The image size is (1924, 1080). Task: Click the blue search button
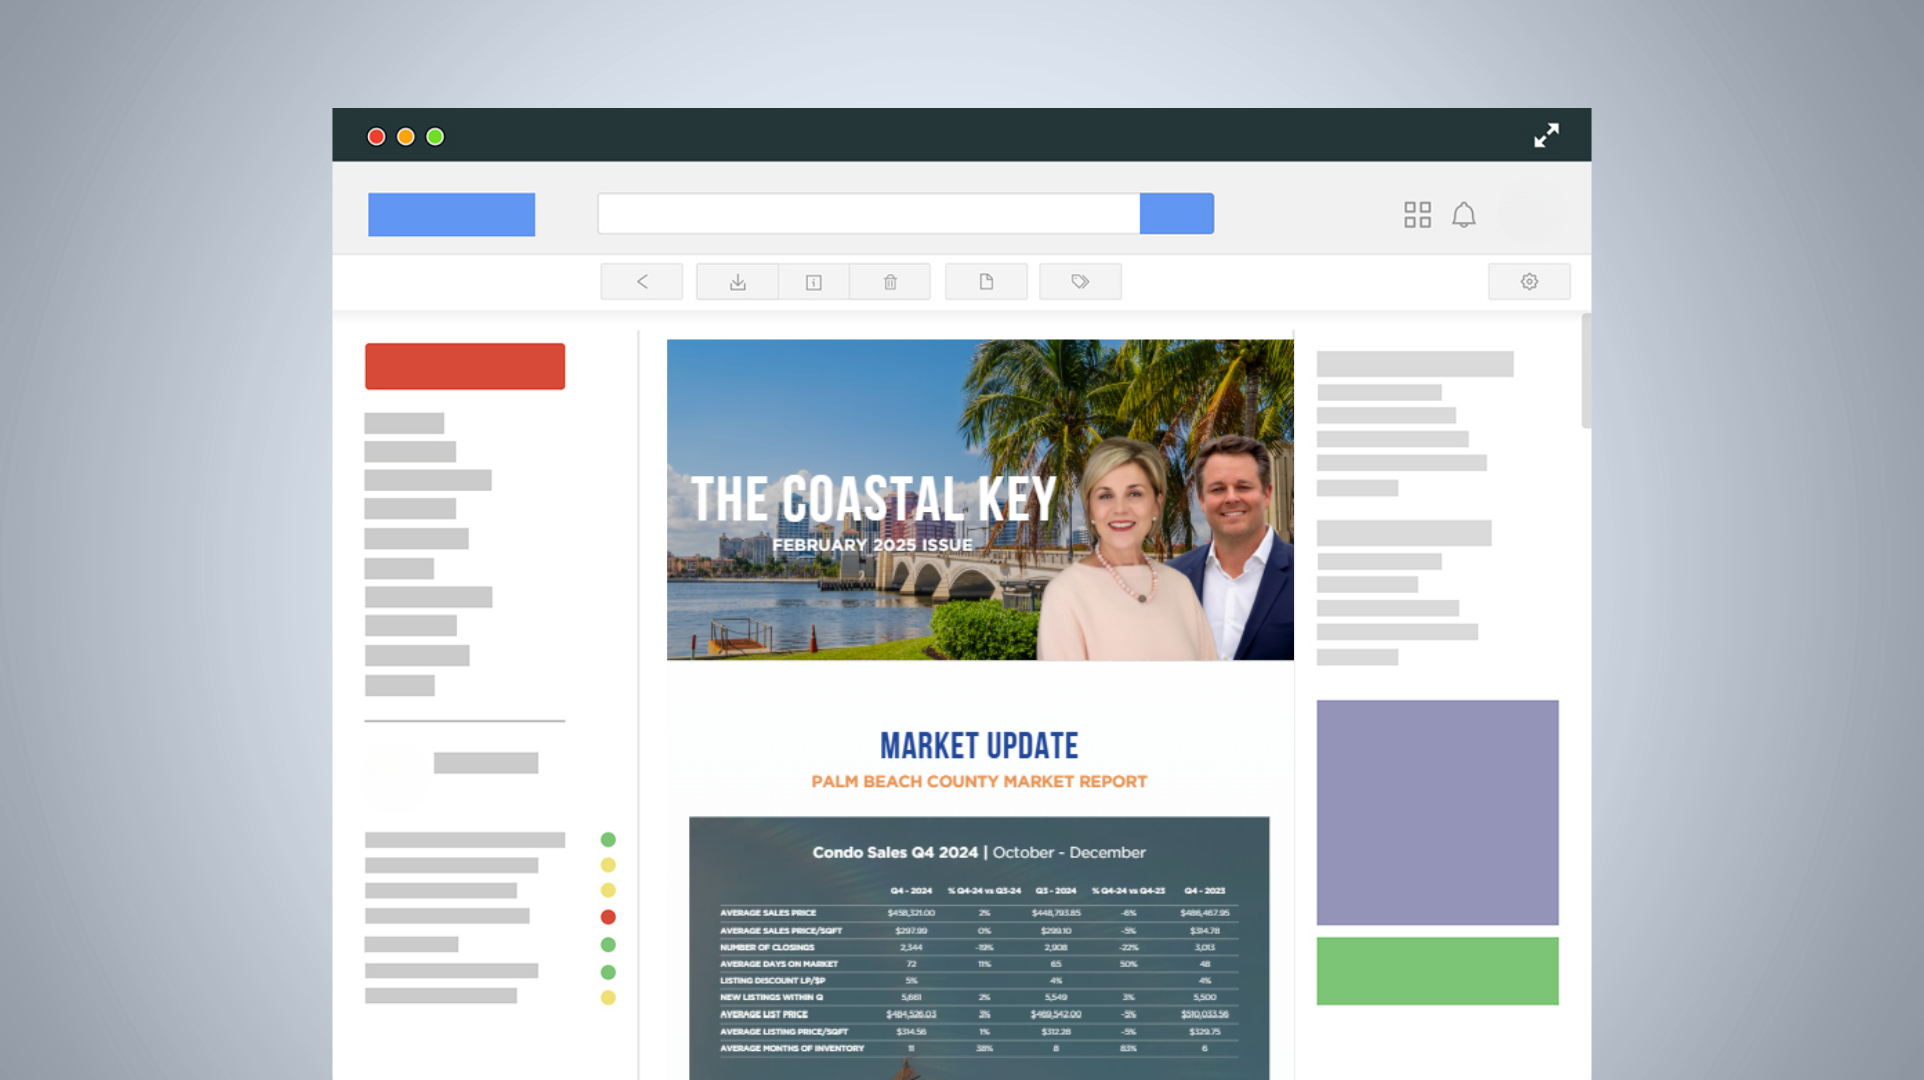coord(1177,214)
